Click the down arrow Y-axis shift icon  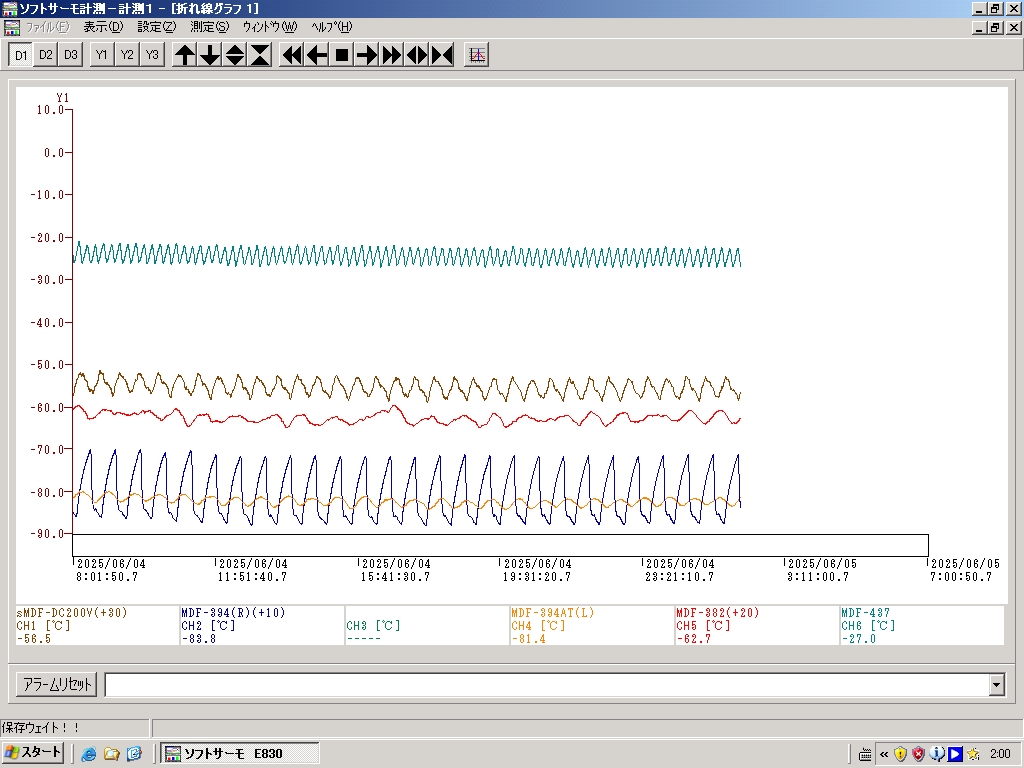point(210,55)
